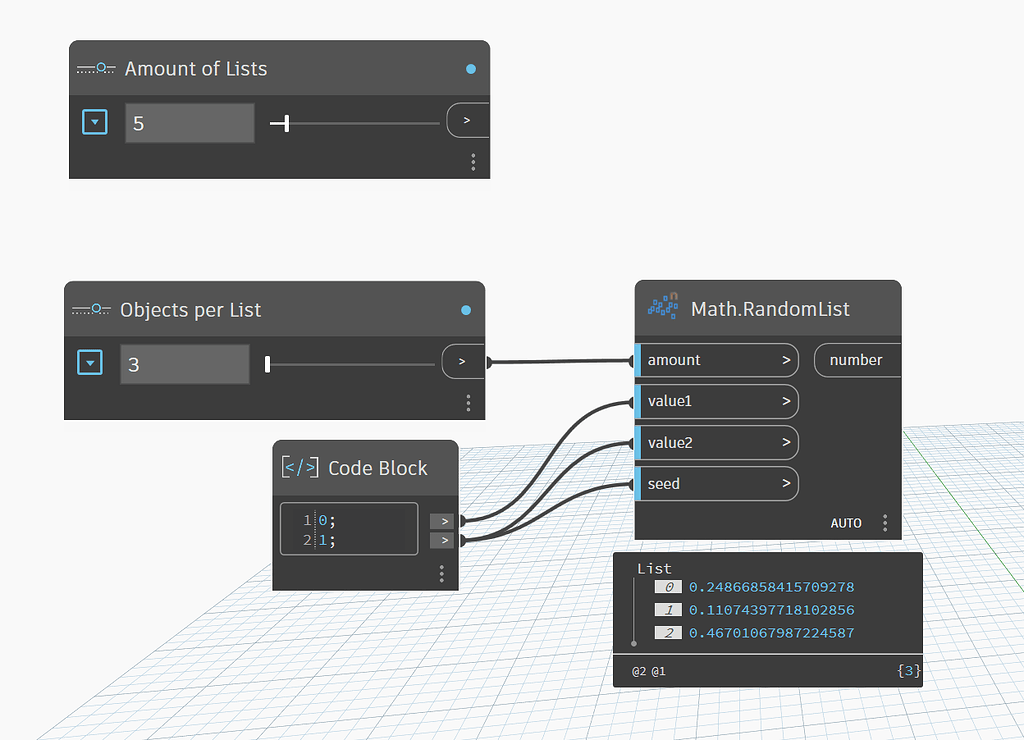Open the three-dot options menu on Amount of Lists
1024x740 pixels.
click(472, 161)
